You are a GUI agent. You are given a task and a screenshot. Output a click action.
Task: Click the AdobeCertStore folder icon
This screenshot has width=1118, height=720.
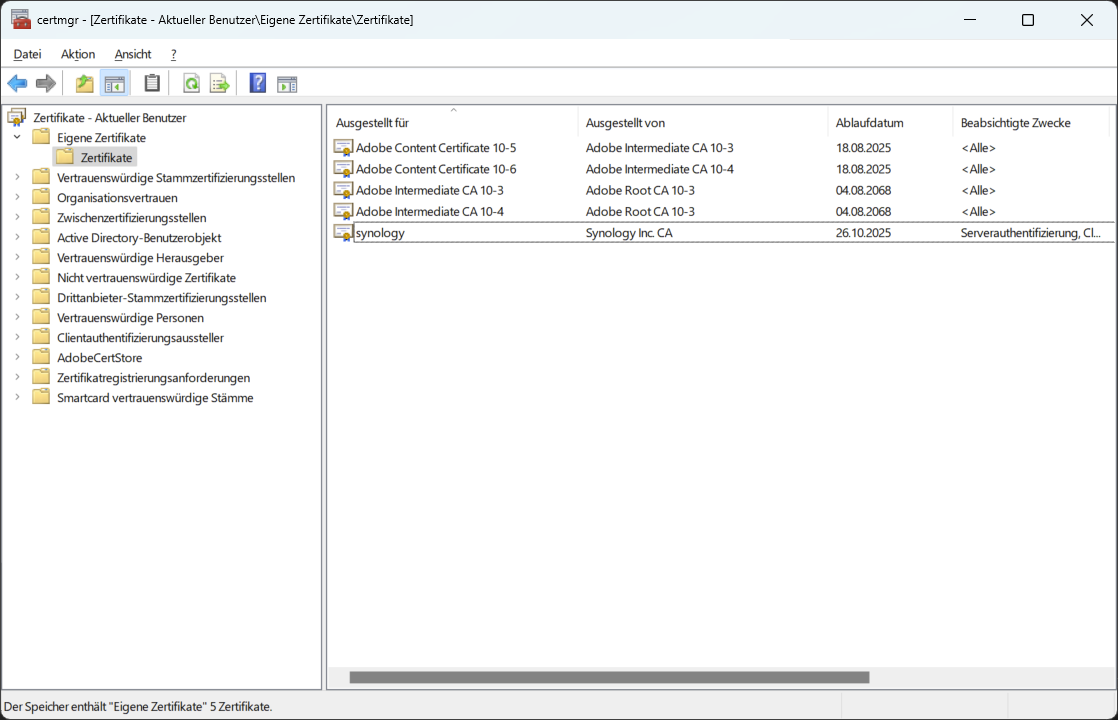pos(41,357)
